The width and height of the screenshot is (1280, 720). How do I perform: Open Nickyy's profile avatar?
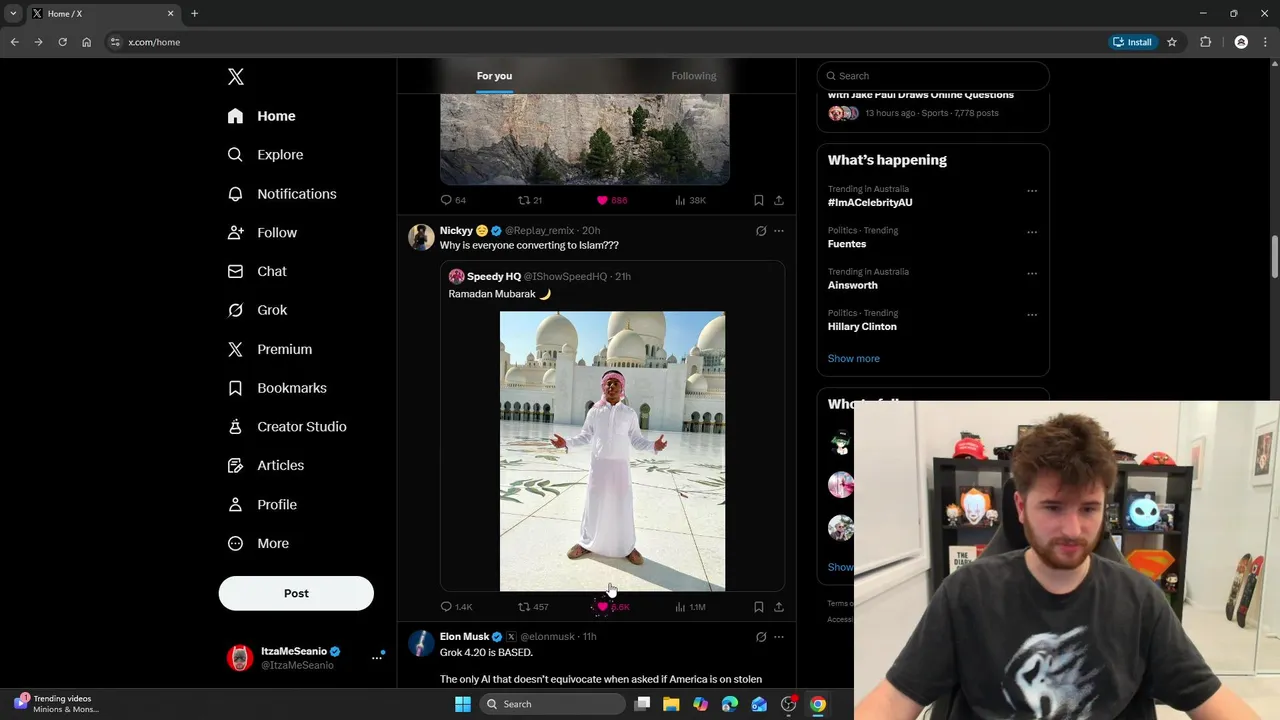pyautogui.click(x=421, y=237)
